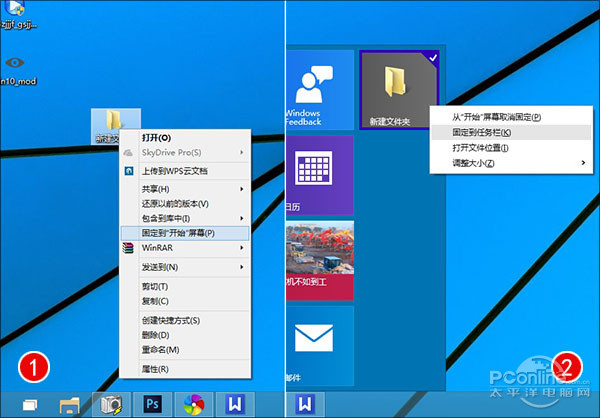
Task: Expand the 共享(H) submenu arrow
Action: point(241,189)
